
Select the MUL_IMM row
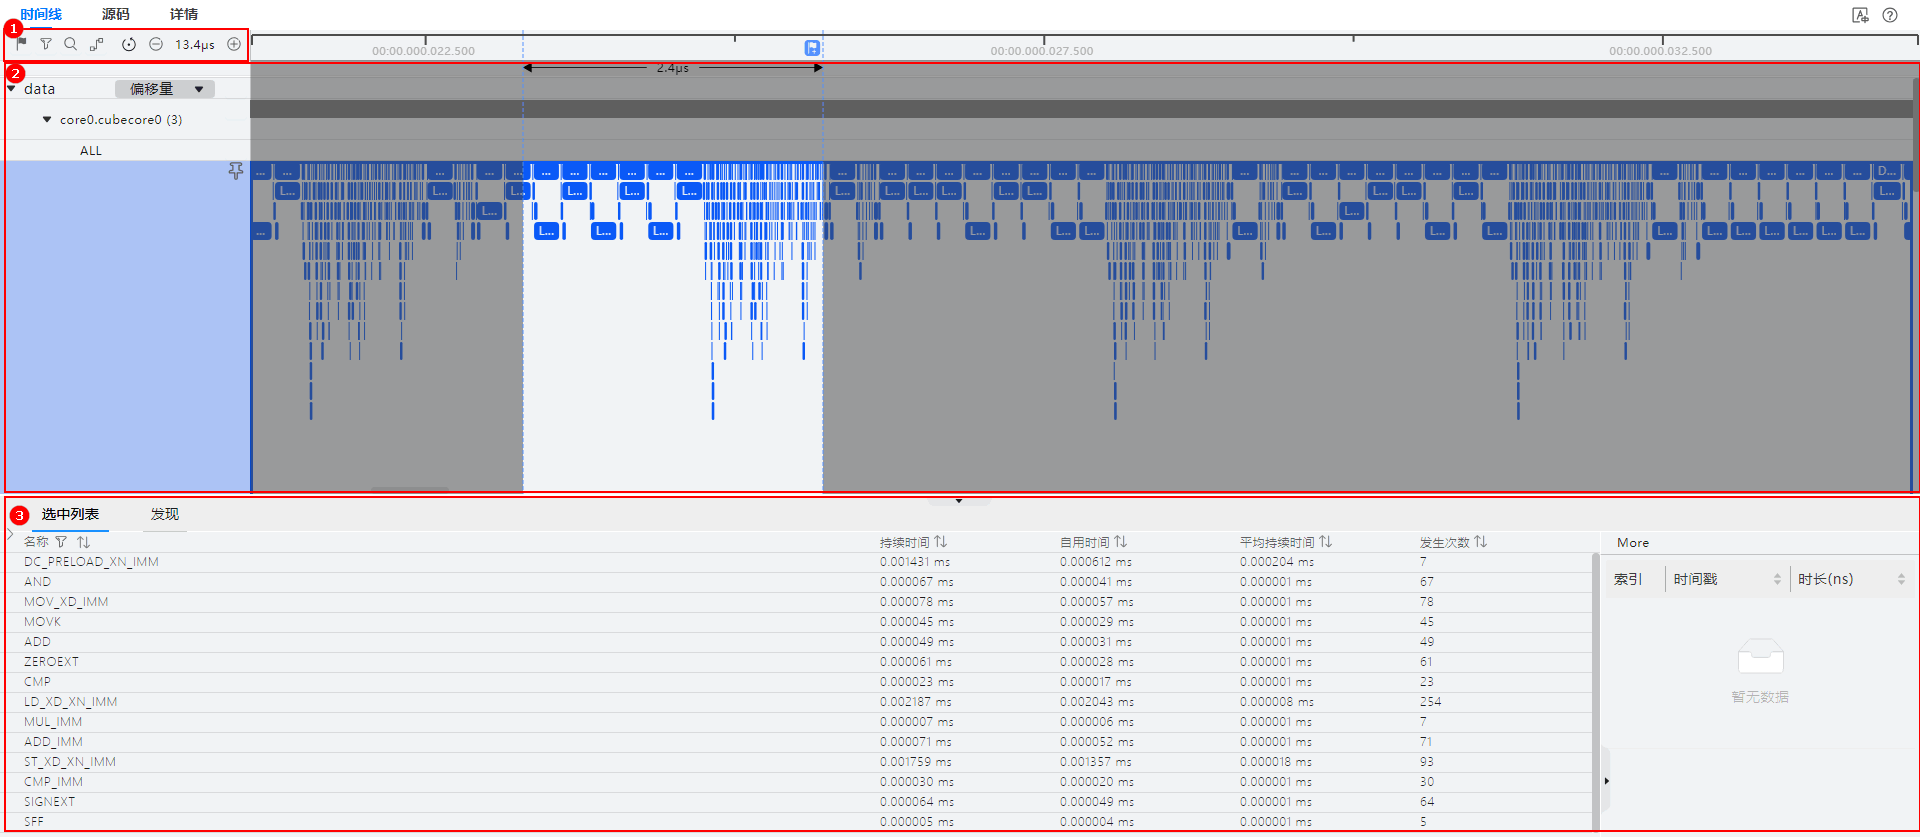[x=798, y=722]
